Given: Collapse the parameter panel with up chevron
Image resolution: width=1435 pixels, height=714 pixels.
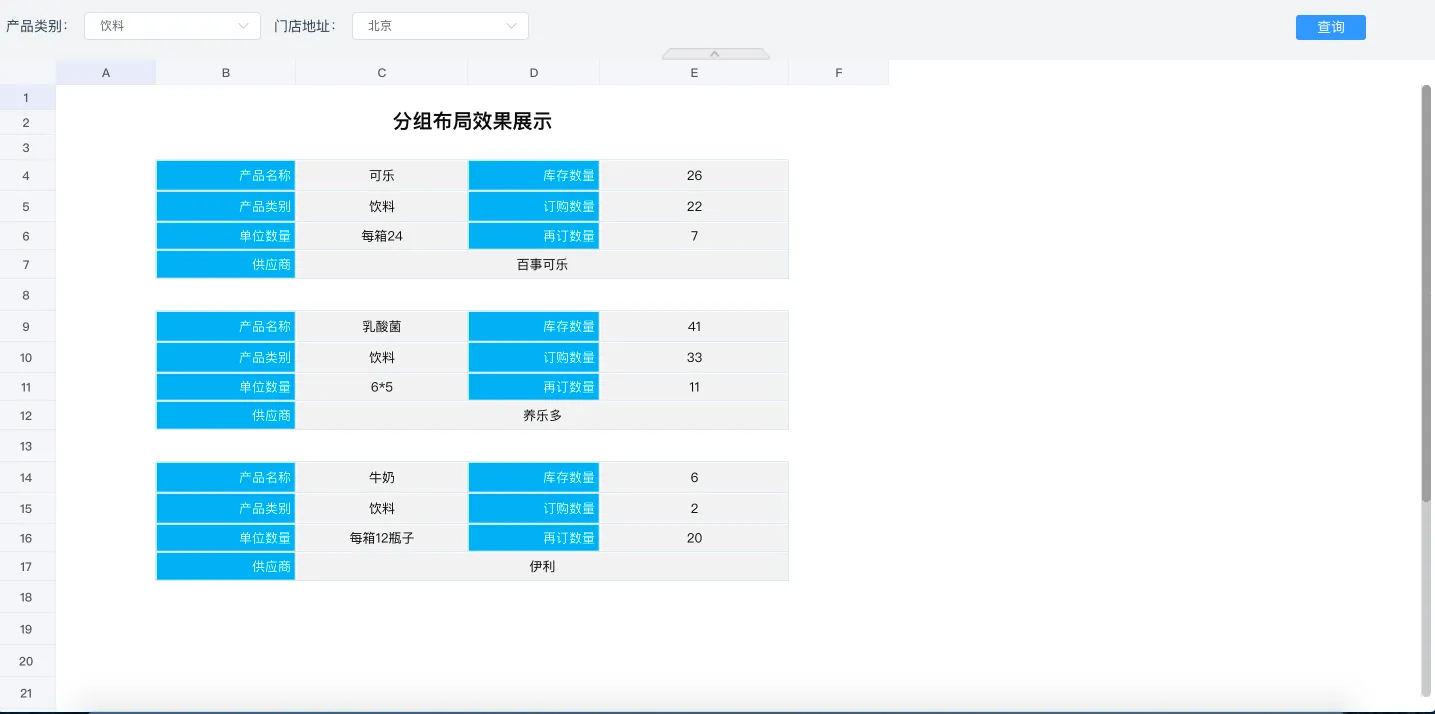Looking at the screenshot, I should [x=715, y=54].
